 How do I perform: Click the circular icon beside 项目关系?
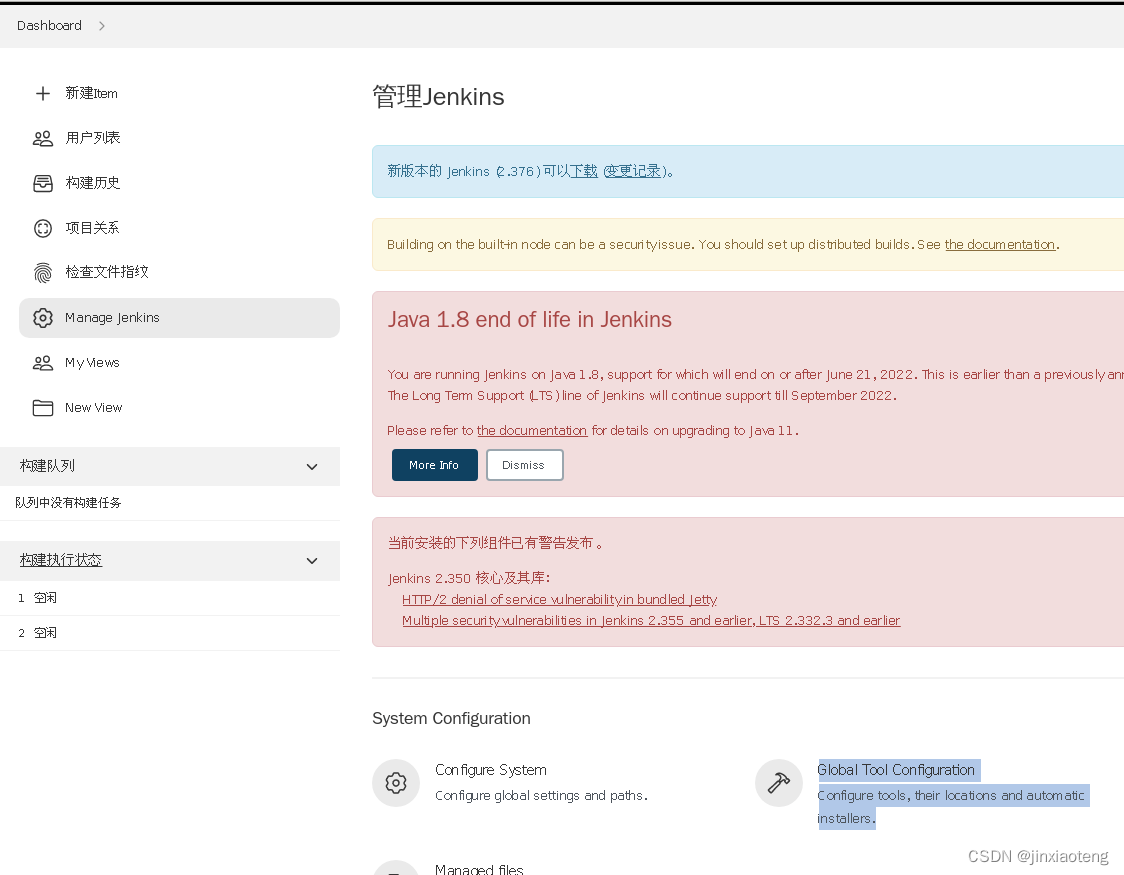point(43,228)
